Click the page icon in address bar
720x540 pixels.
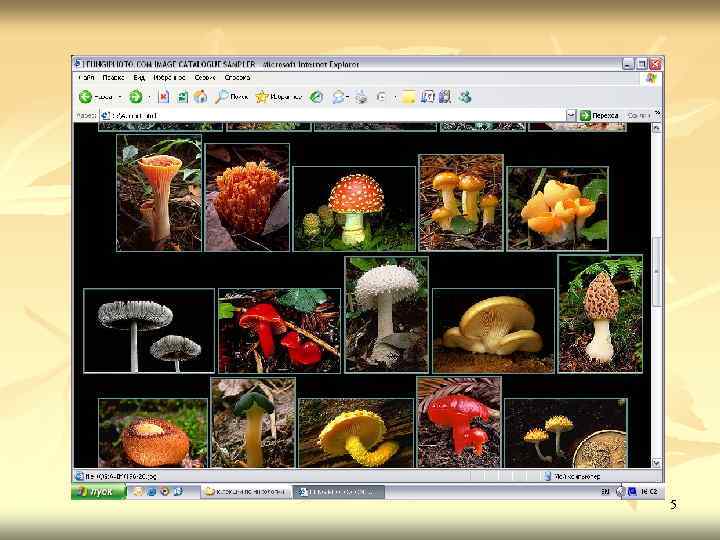[106, 116]
